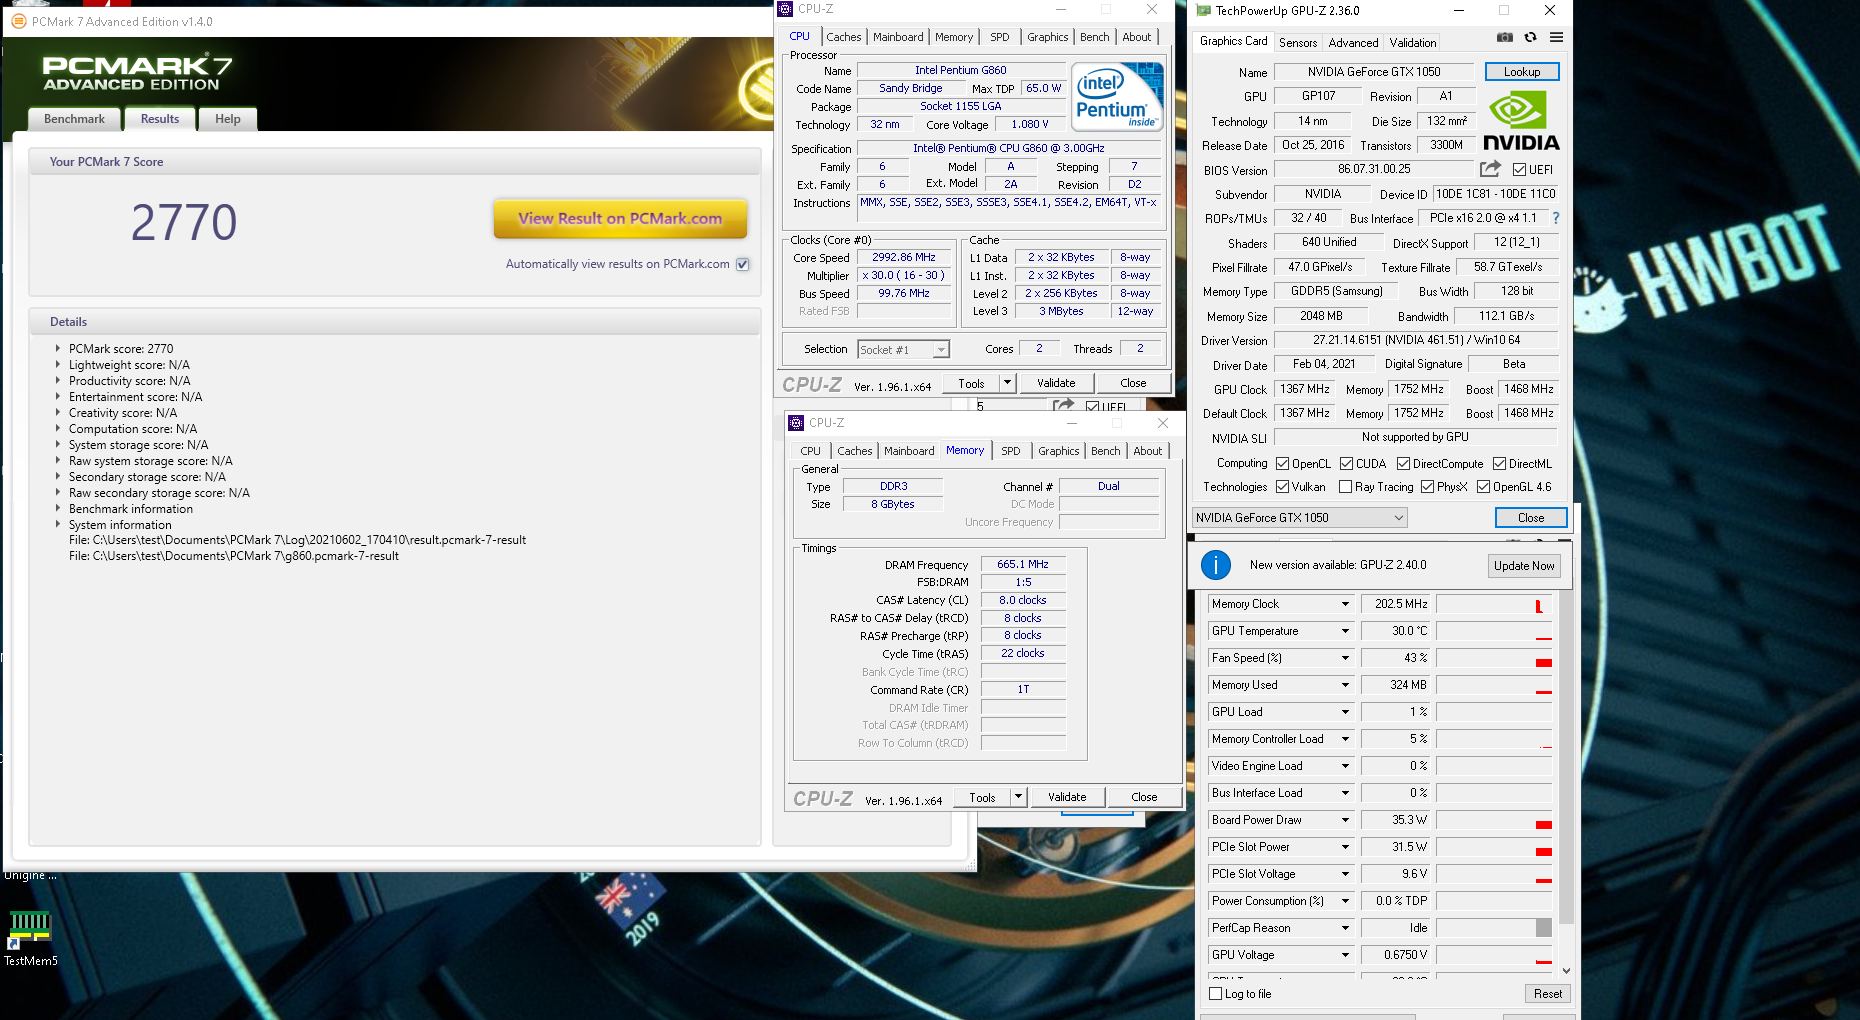The height and width of the screenshot is (1020, 1860).
Task: Click the NVIDIA logo in GPU-Z
Action: 1521,122
